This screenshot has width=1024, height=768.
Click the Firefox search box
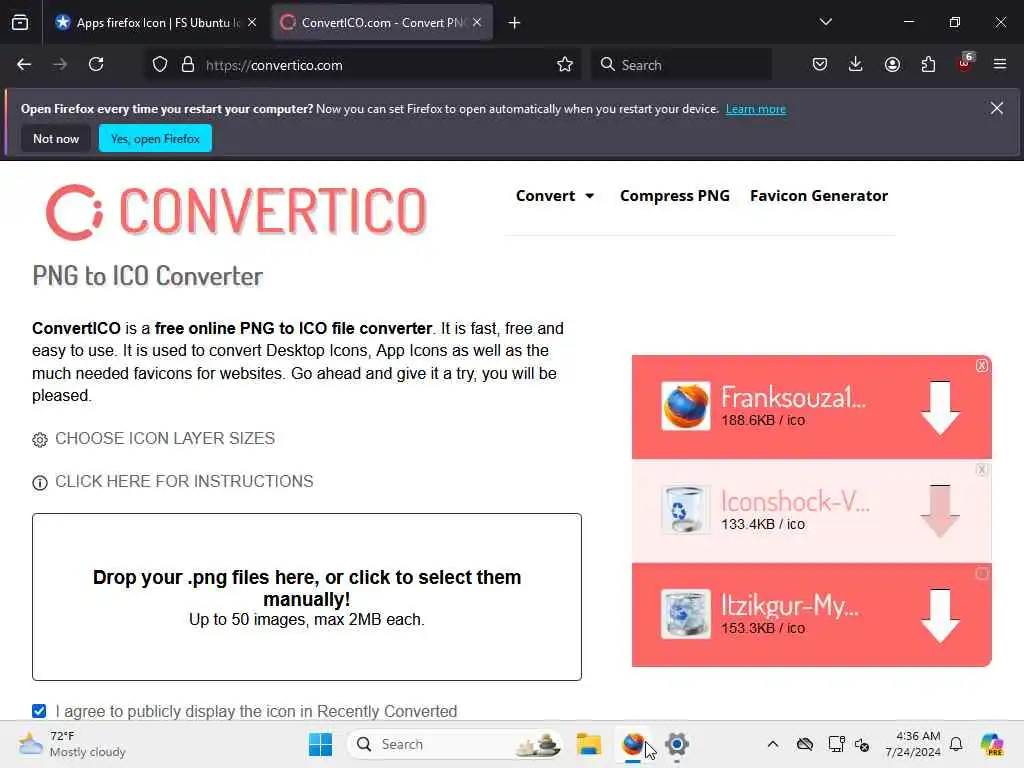pos(681,65)
